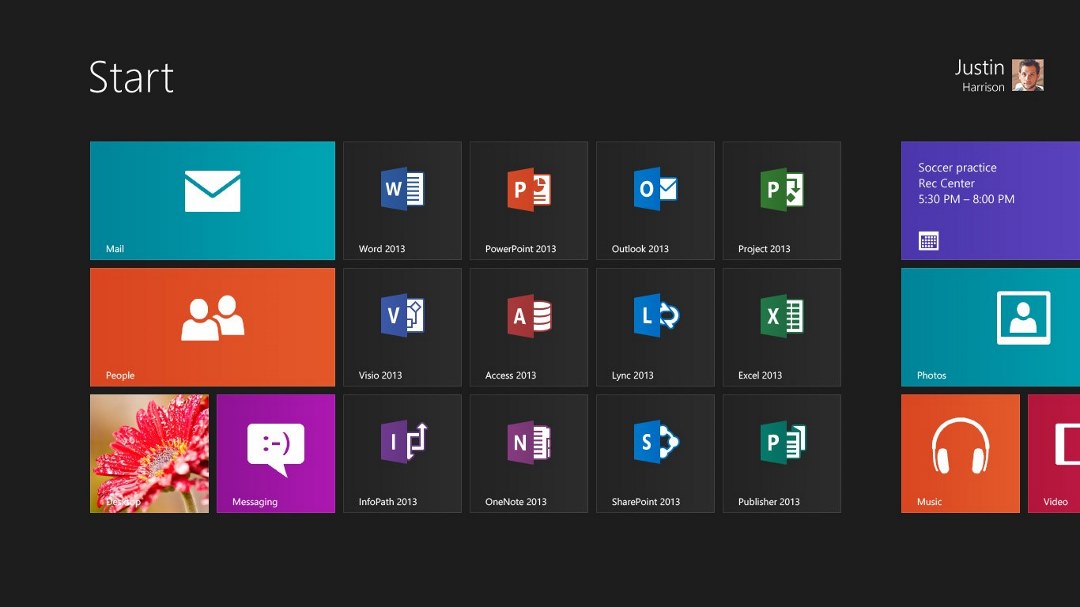Launch the Messaging app
The image size is (1080, 607).
tap(275, 453)
